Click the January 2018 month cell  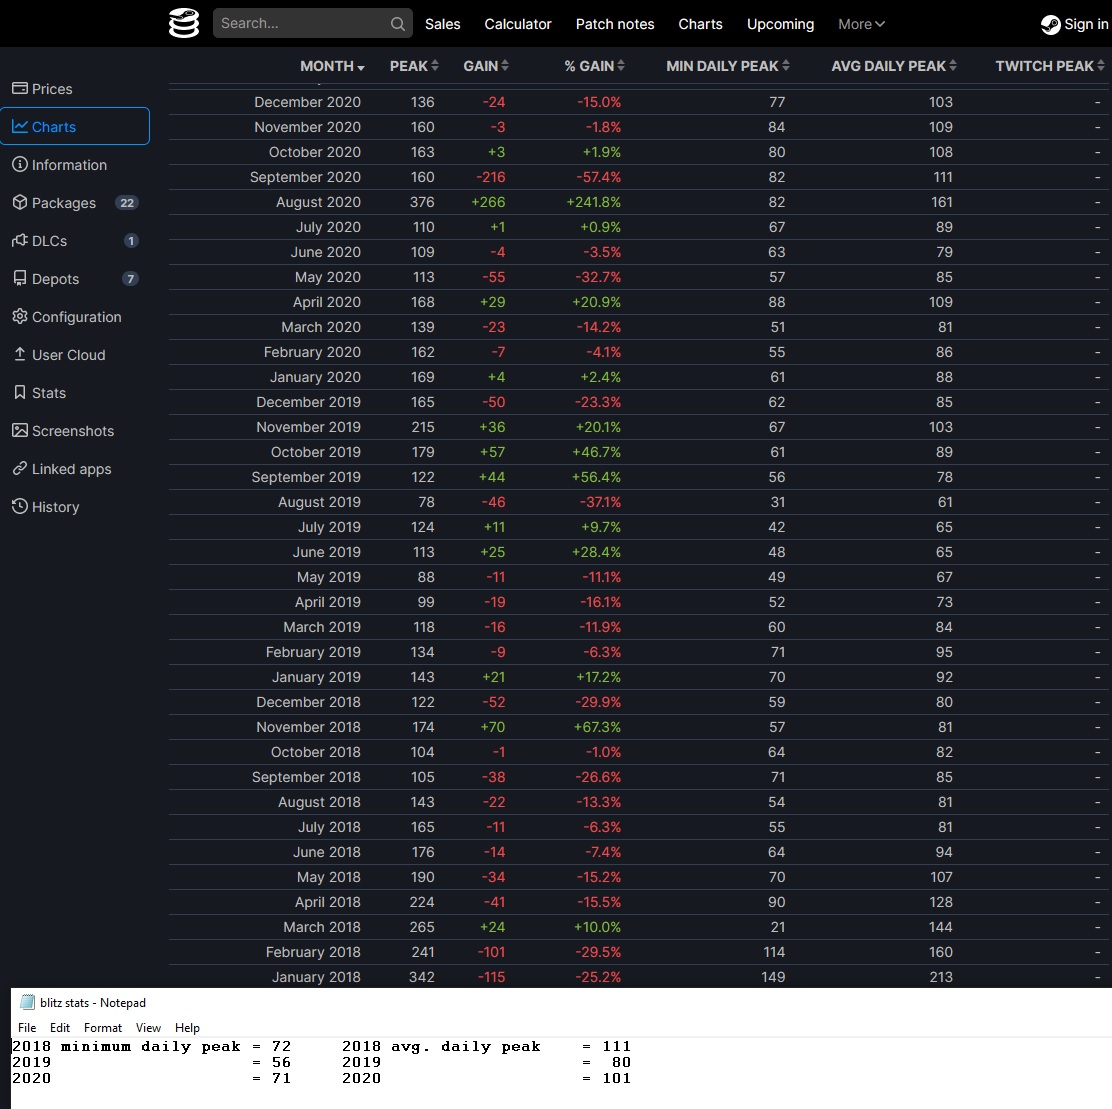[316, 977]
